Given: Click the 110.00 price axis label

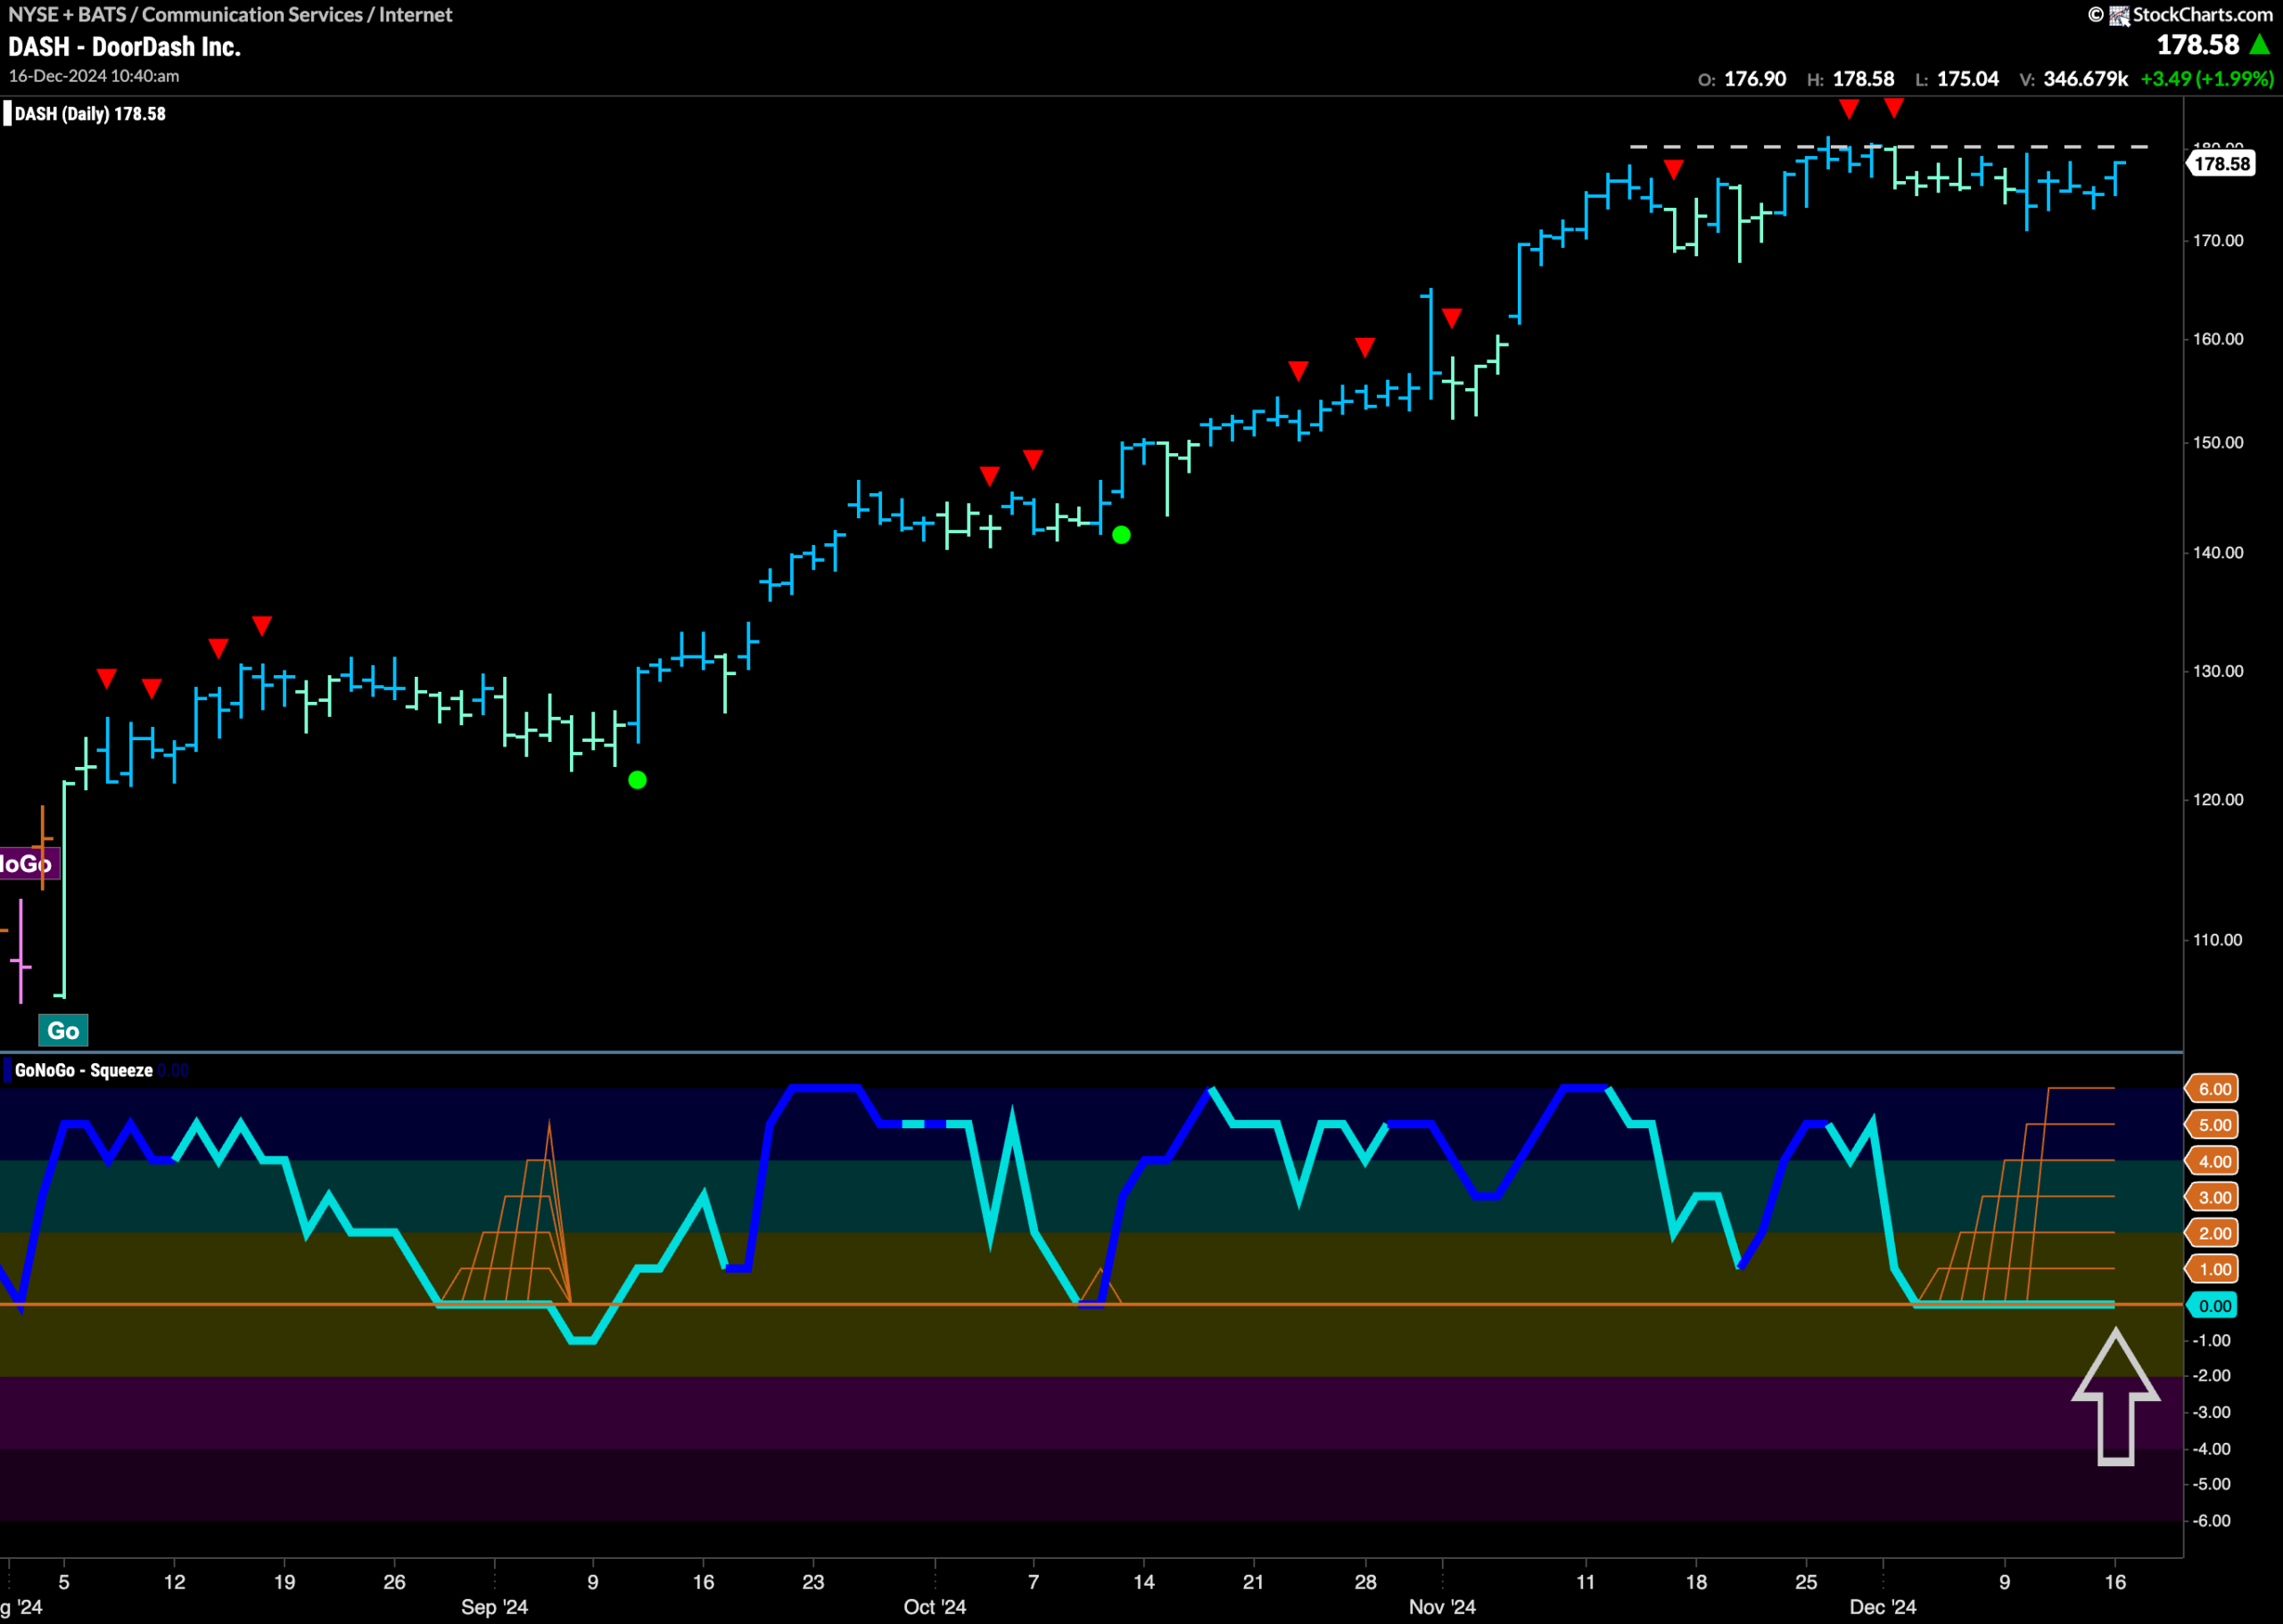Looking at the screenshot, I should [x=2218, y=940].
